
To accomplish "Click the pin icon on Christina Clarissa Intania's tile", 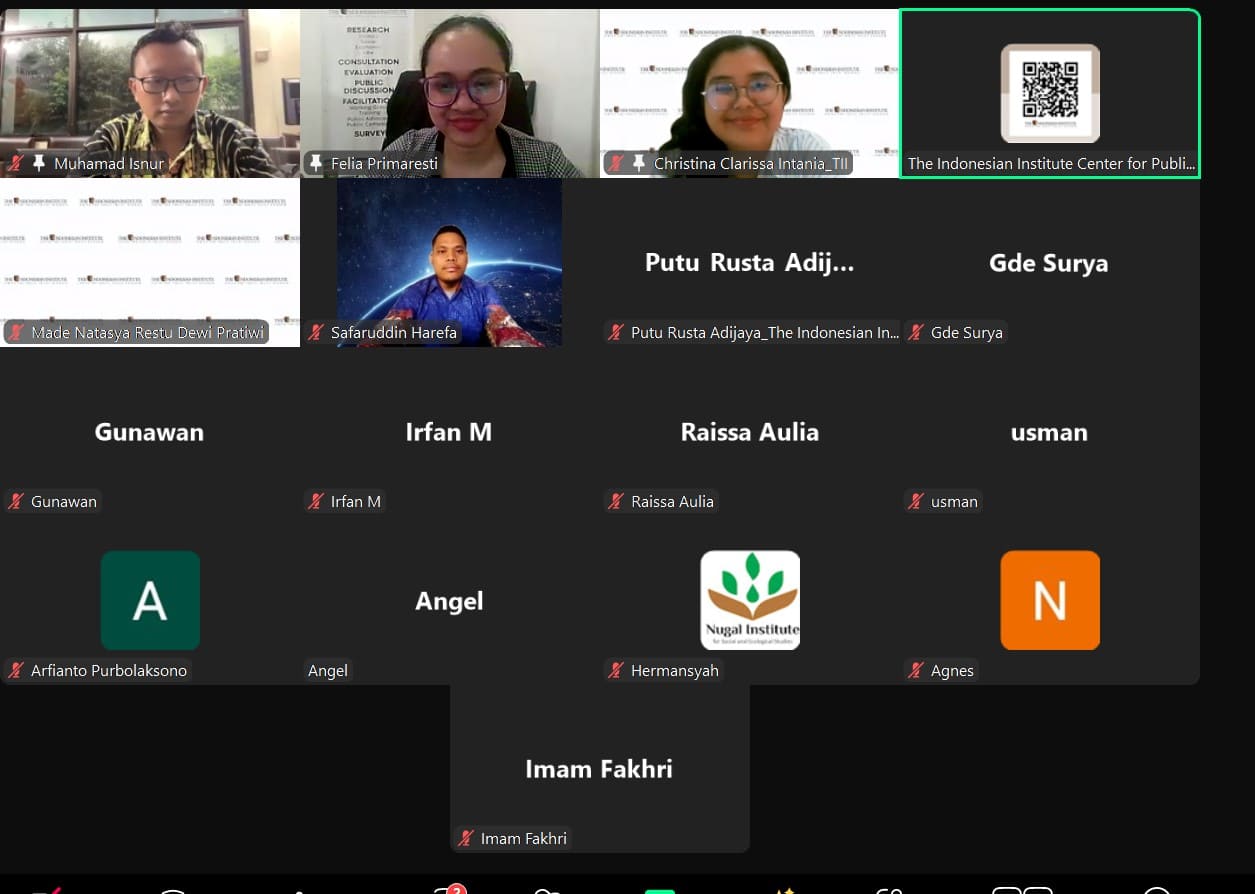I will pos(640,163).
